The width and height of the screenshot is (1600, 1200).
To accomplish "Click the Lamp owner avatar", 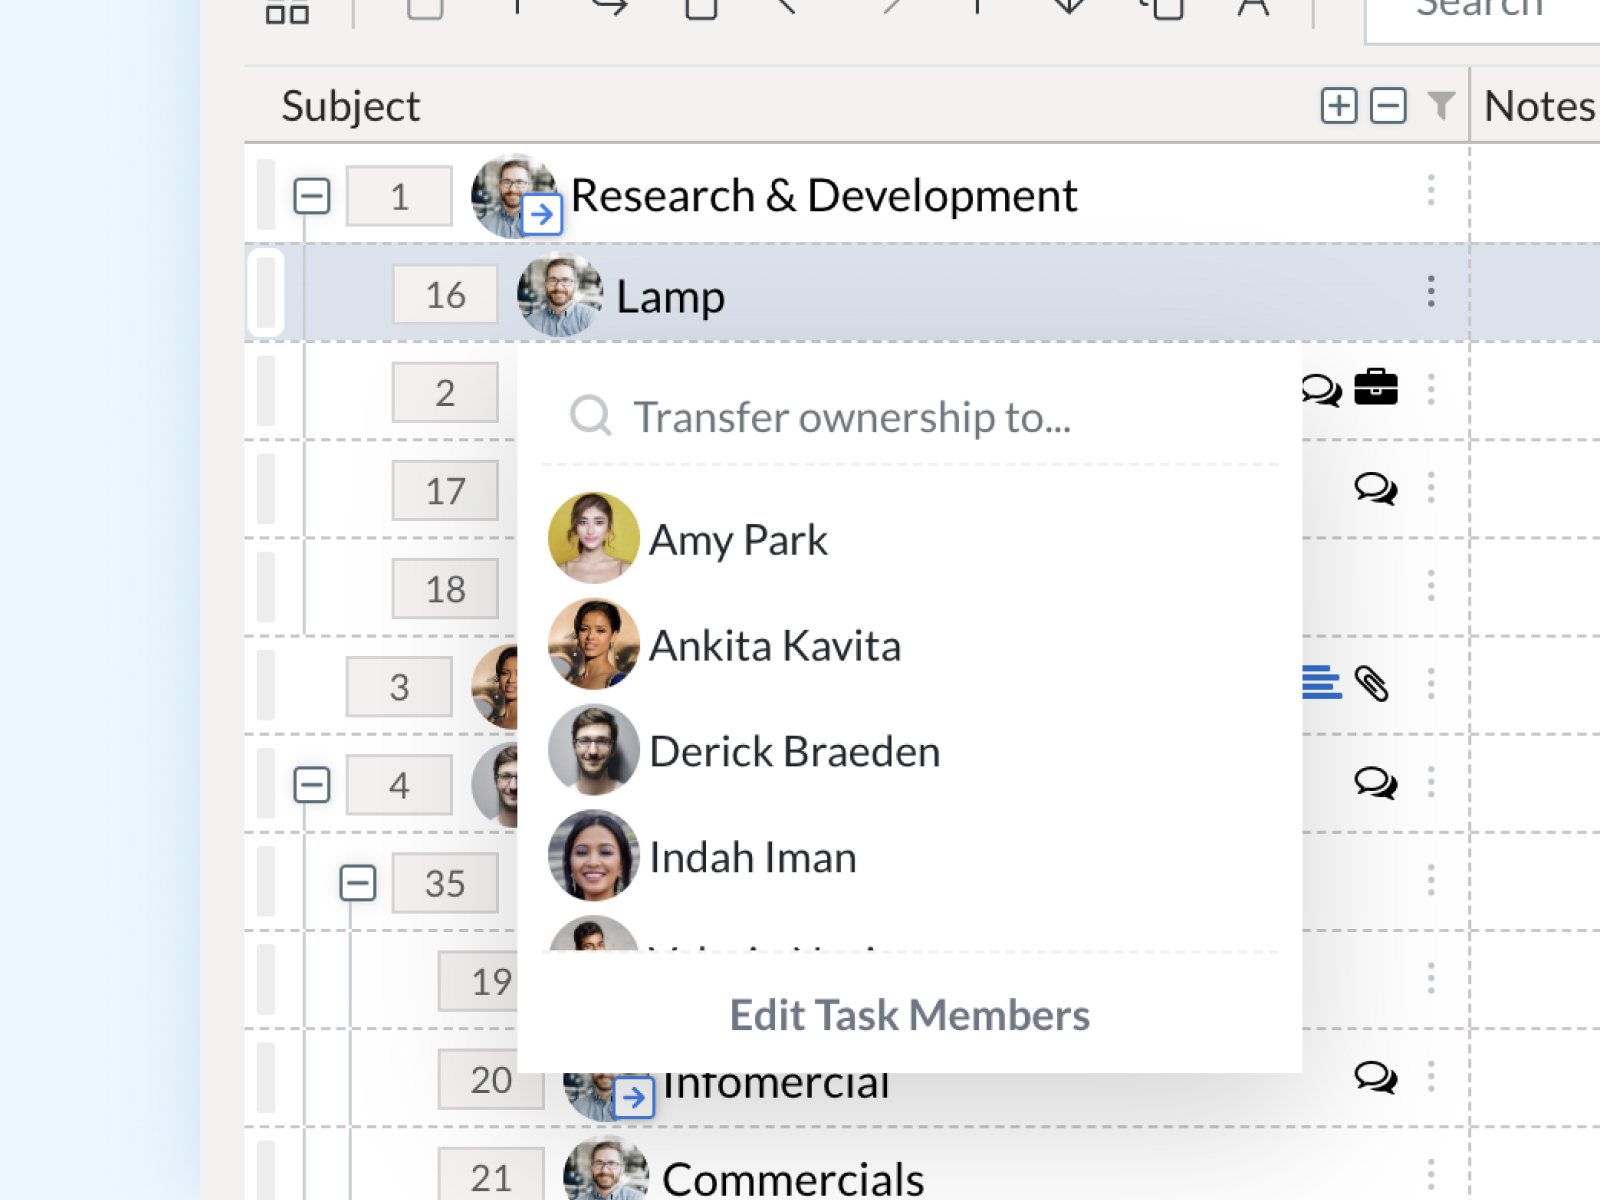I will pos(559,296).
